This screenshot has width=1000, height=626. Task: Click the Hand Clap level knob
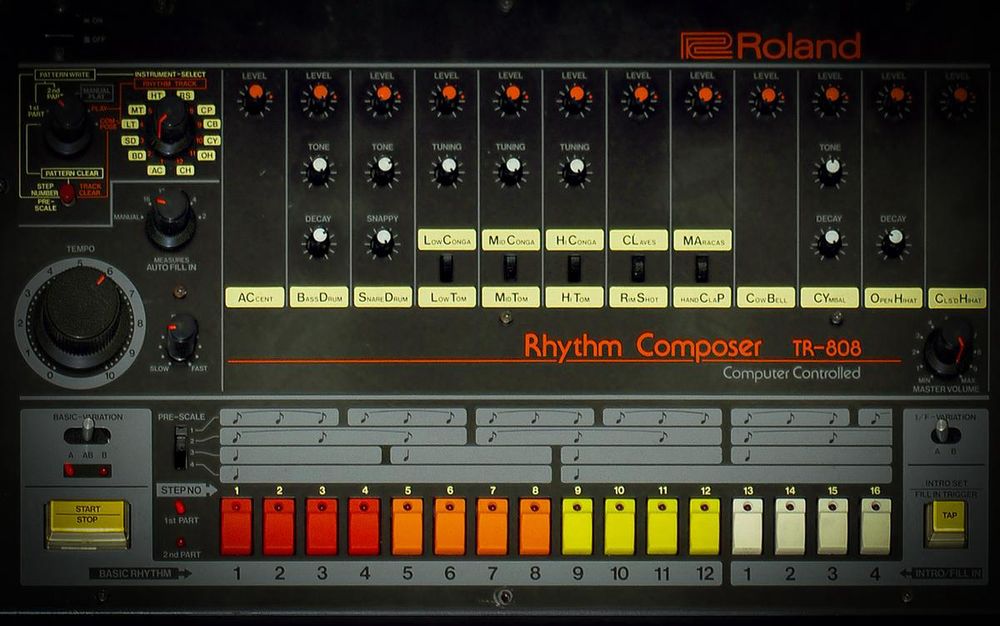coord(703,99)
